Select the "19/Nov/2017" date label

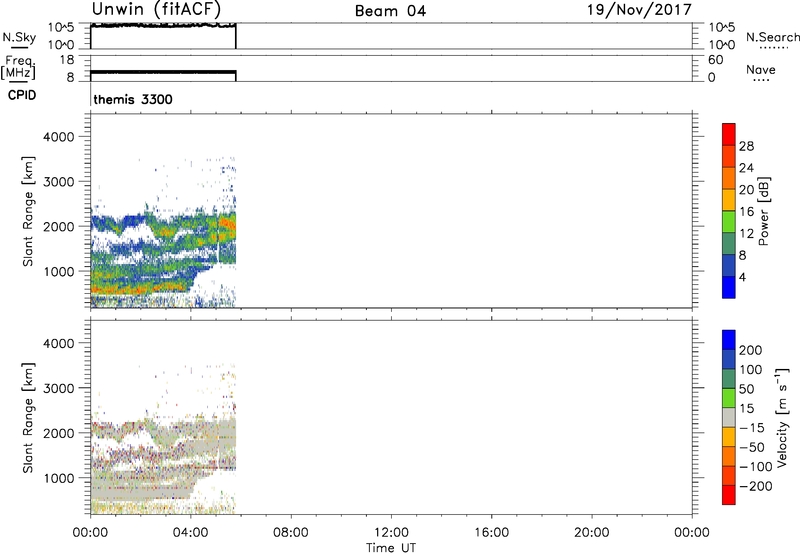coord(639,9)
